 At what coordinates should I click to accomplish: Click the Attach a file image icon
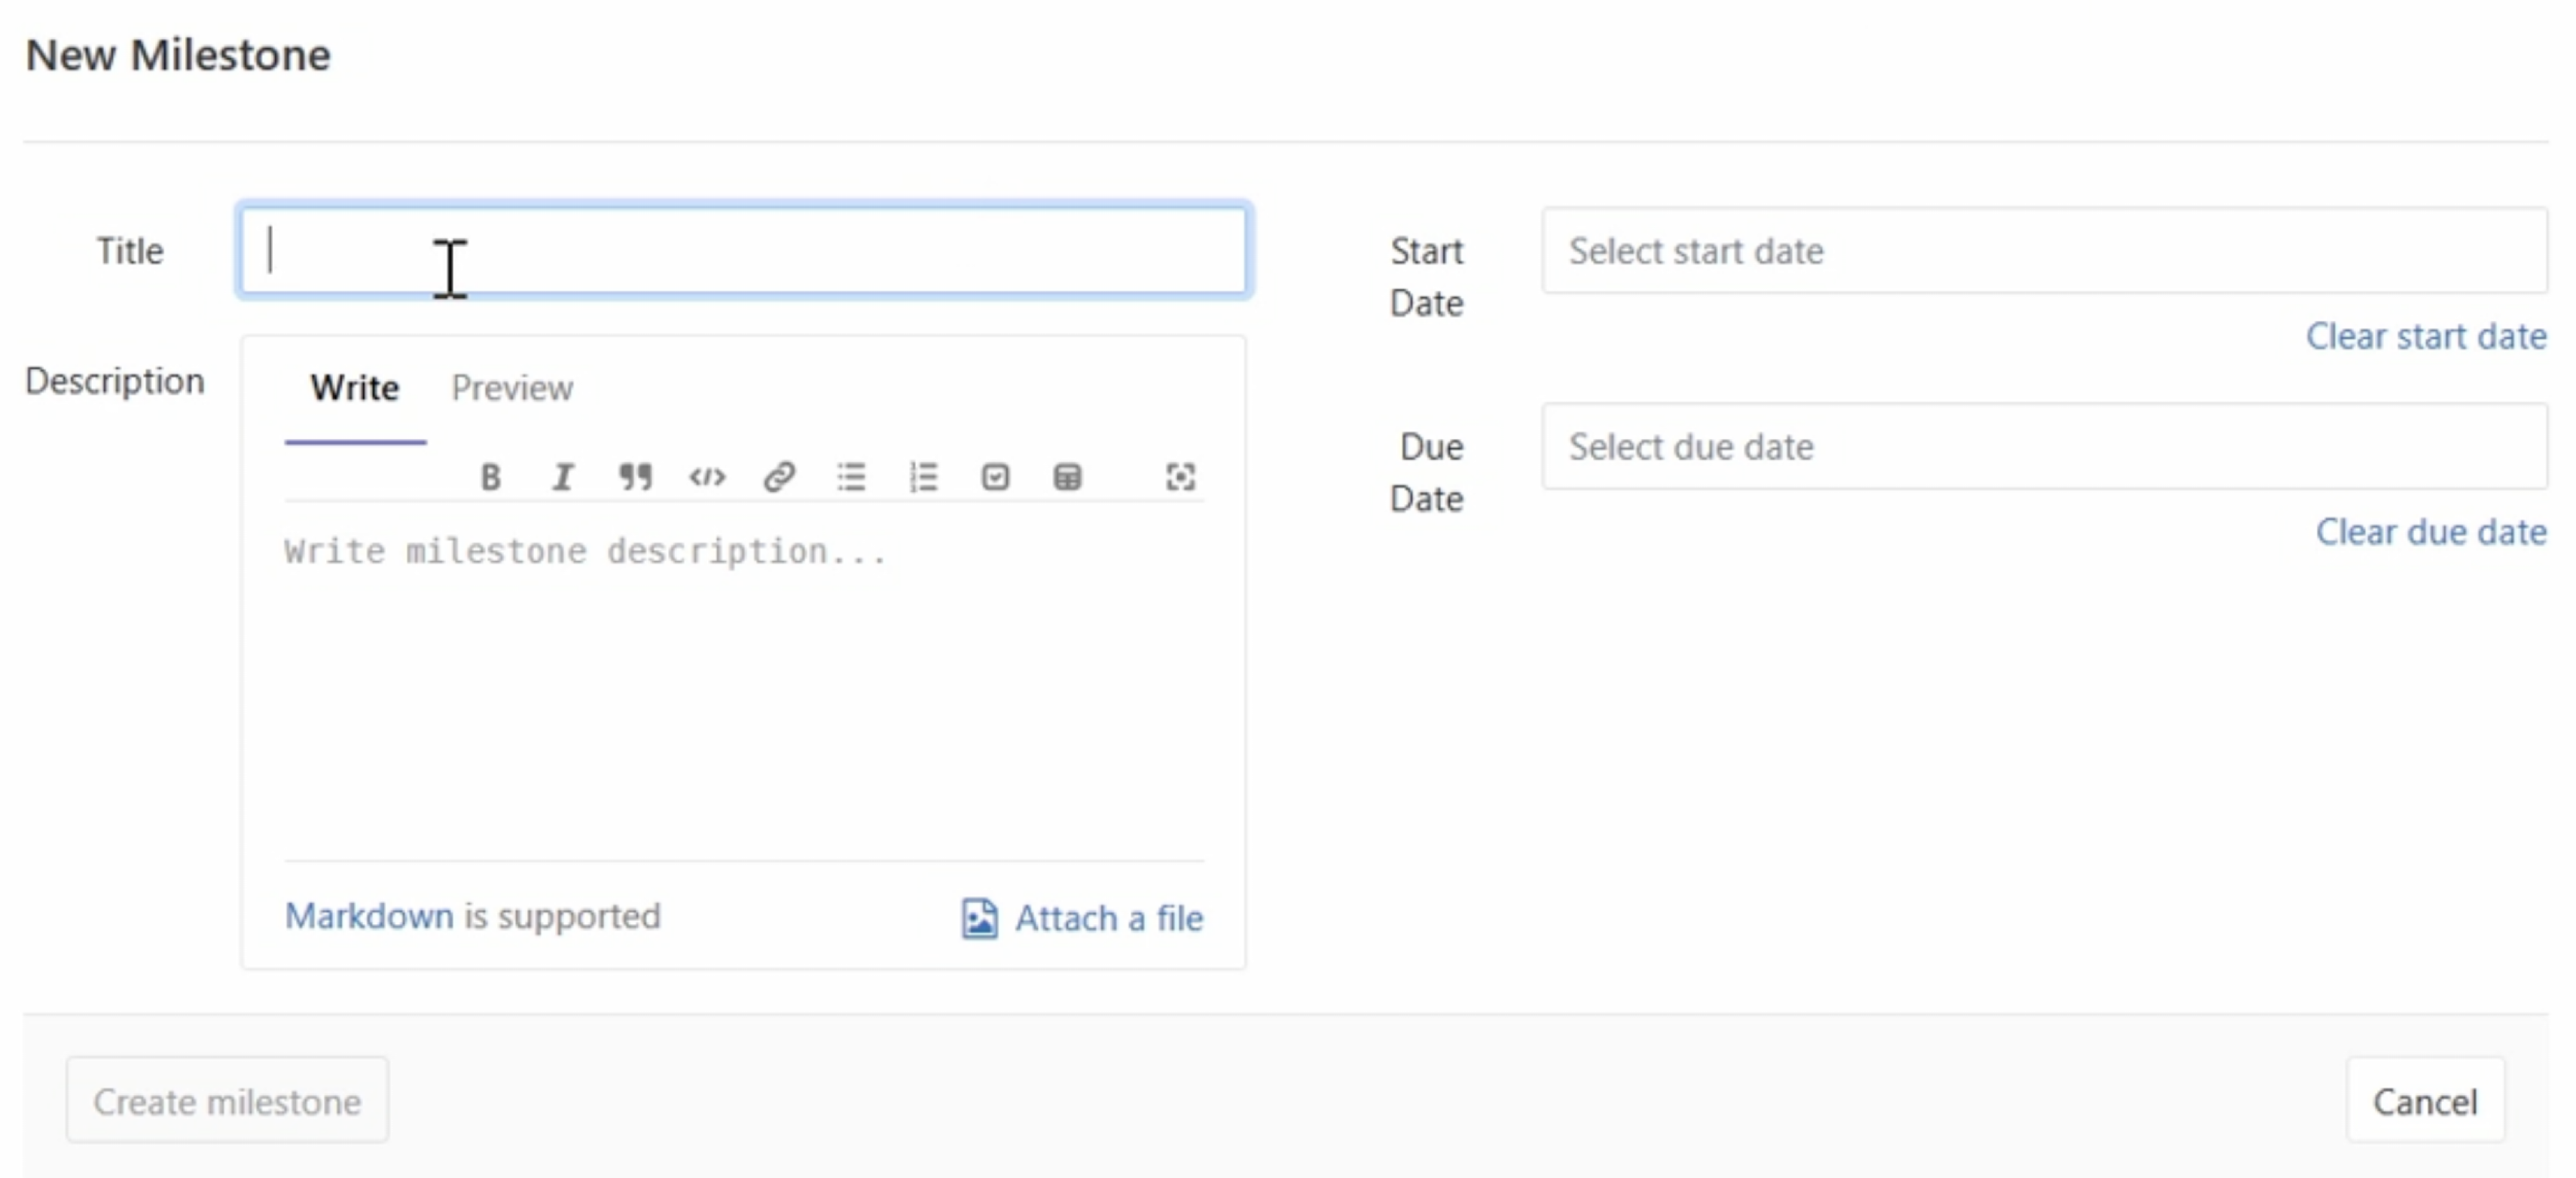tap(979, 918)
